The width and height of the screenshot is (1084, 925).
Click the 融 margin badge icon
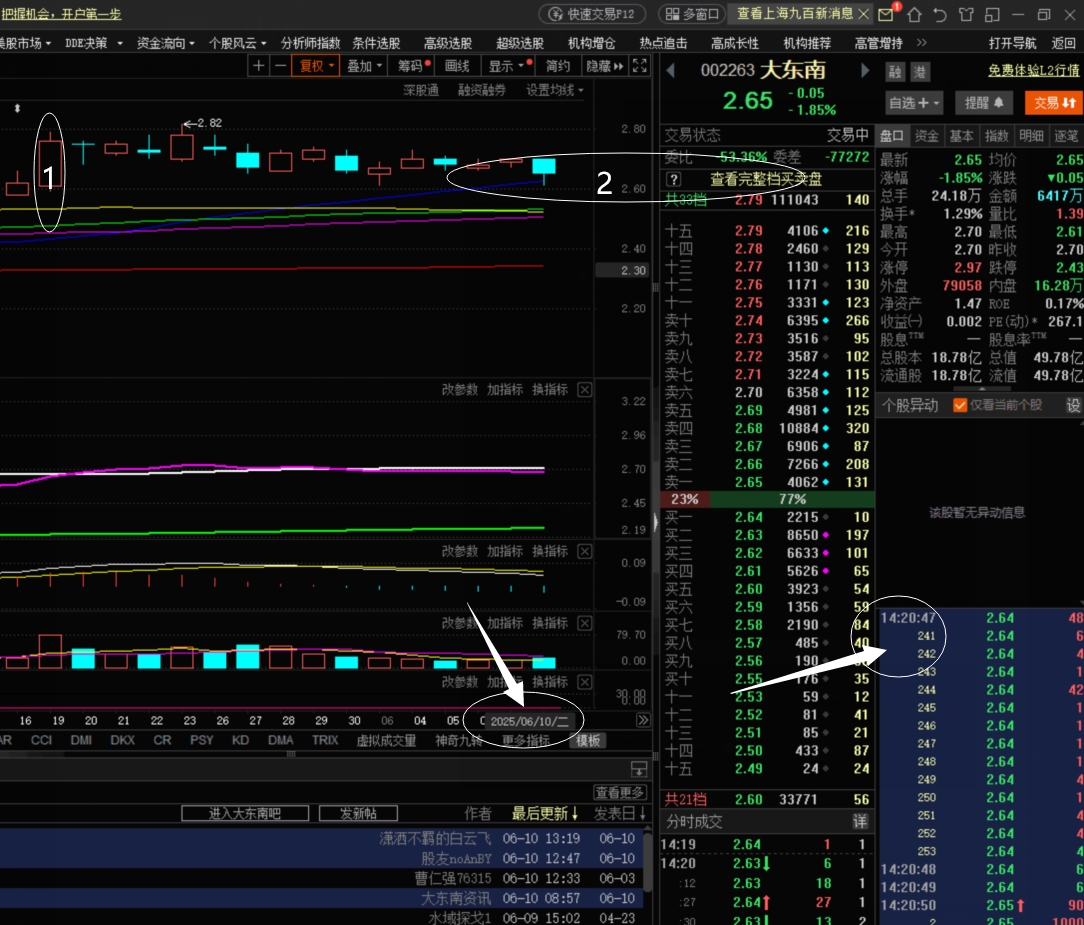(x=895, y=71)
